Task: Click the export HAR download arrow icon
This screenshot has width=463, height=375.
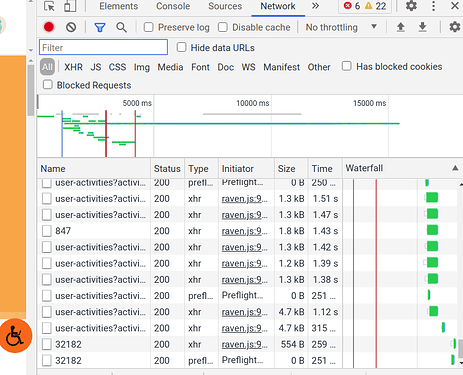Action: (x=422, y=27)
